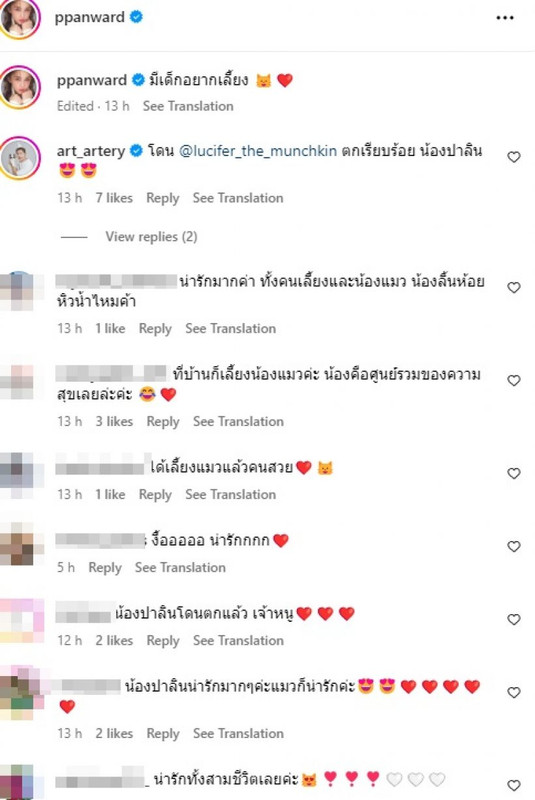Tap heart icon beside the '5 h' comment
This screenshot has width=535, height=800.
(x=514, y=546)
